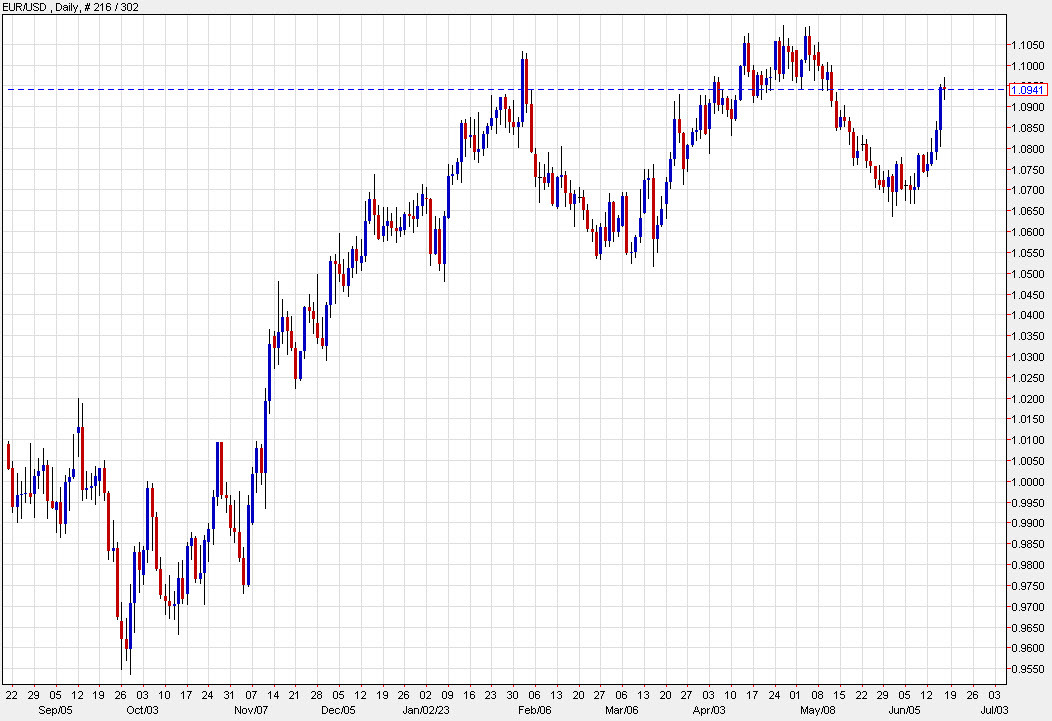
Task: Select the current price label 1.0941
Action: point(1027,90)
